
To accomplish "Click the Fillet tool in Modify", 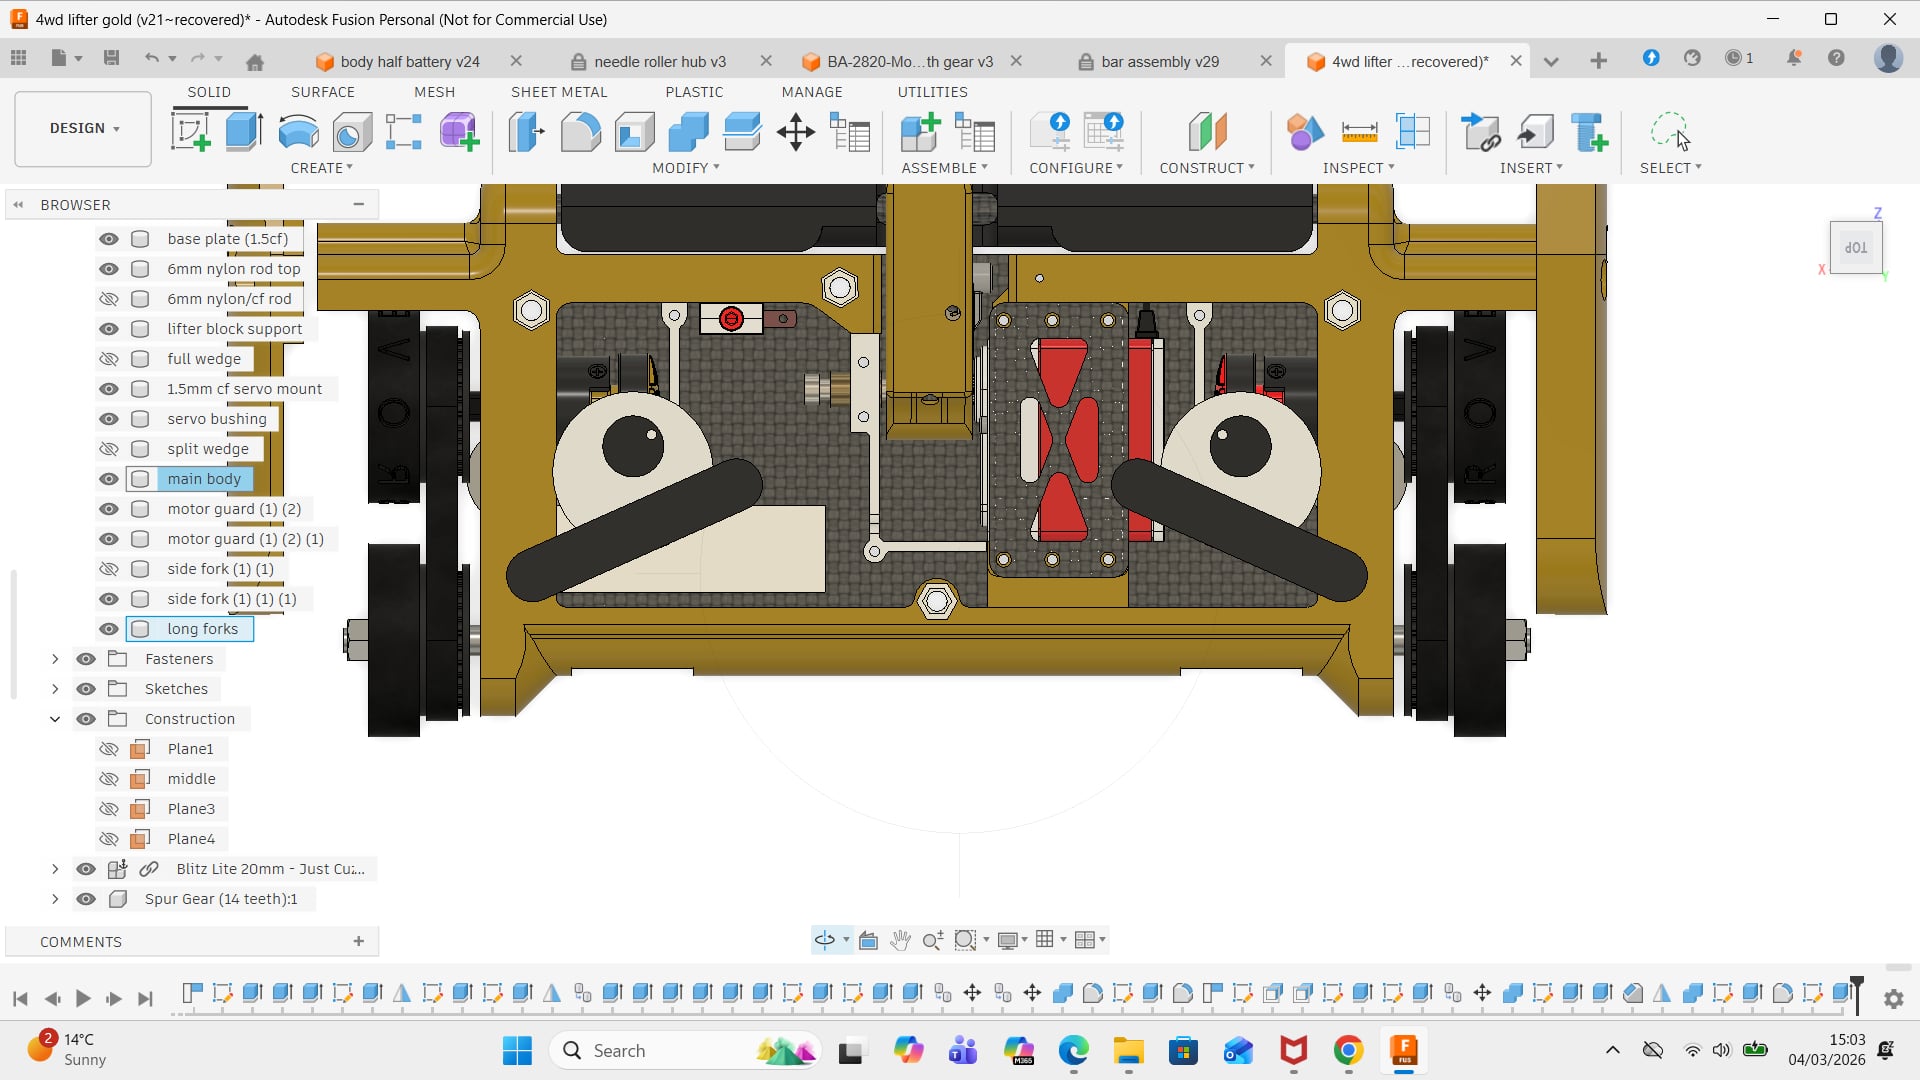I will click(x=580, y=132).
